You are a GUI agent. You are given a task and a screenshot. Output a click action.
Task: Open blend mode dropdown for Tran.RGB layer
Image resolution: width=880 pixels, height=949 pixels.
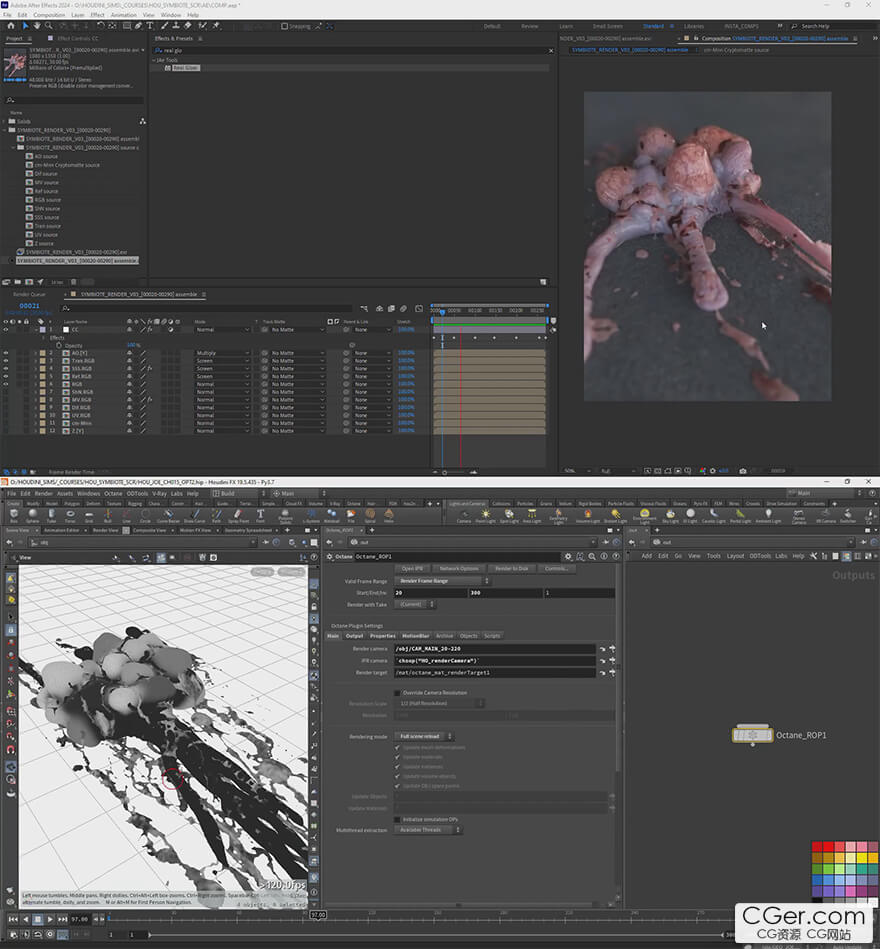[x=222, y=361]
